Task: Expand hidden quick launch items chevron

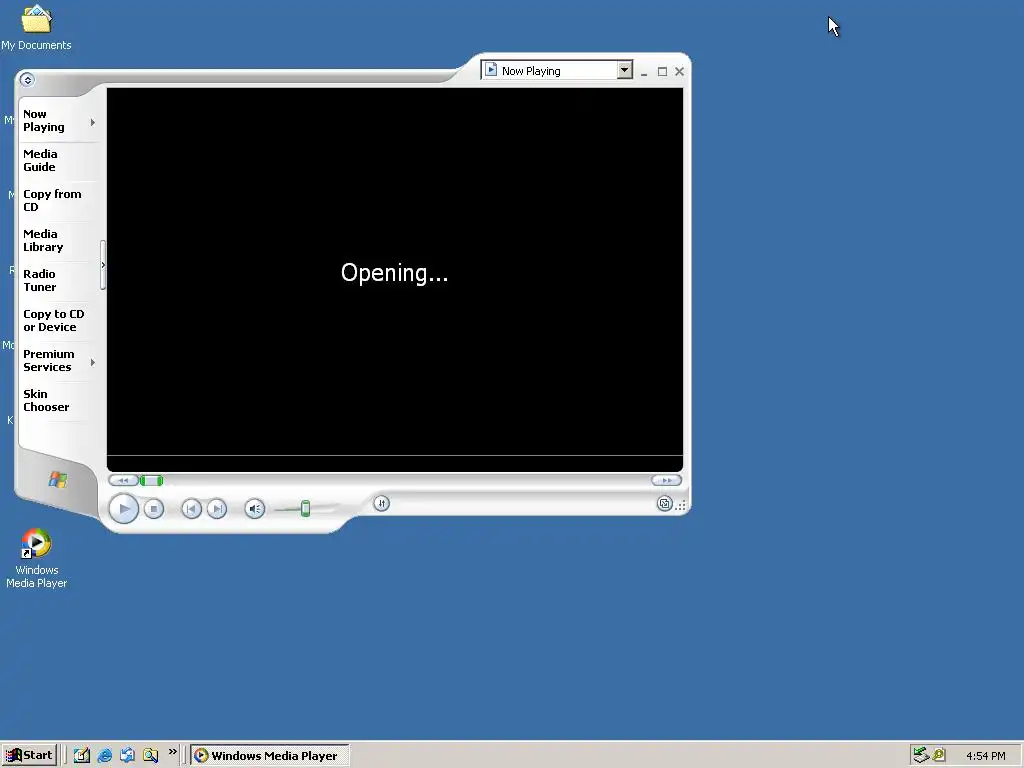Action: (x=172, y=752)
